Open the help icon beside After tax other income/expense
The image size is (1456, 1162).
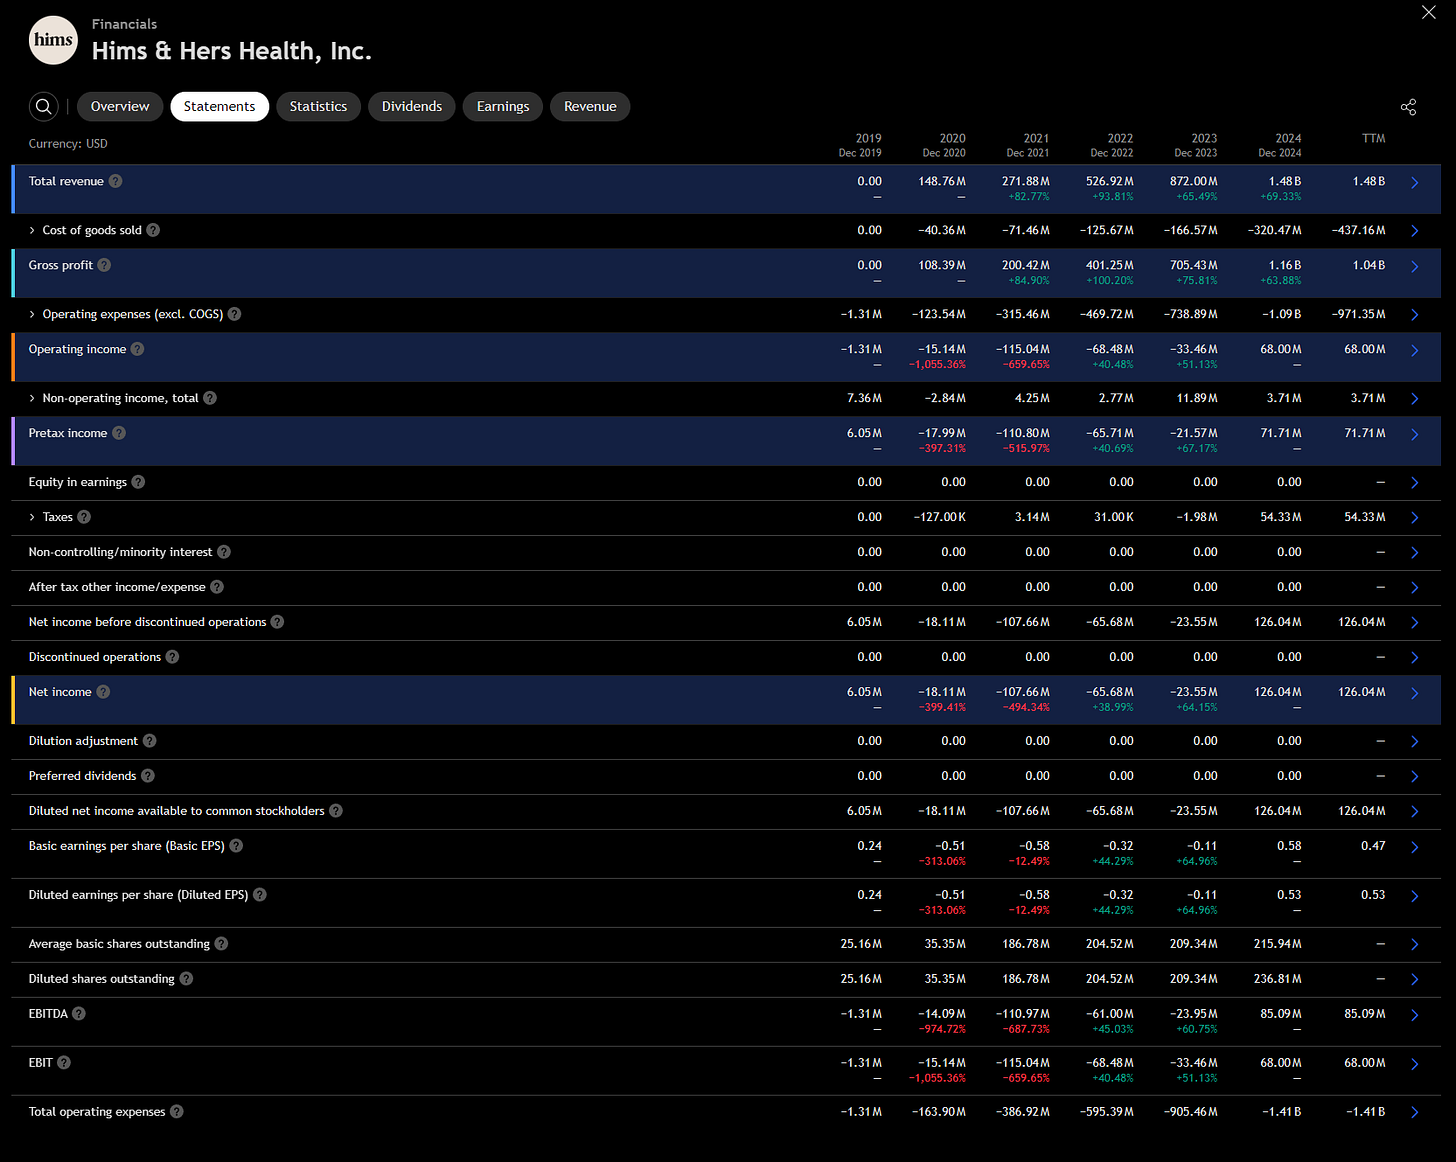coord(217,587)
